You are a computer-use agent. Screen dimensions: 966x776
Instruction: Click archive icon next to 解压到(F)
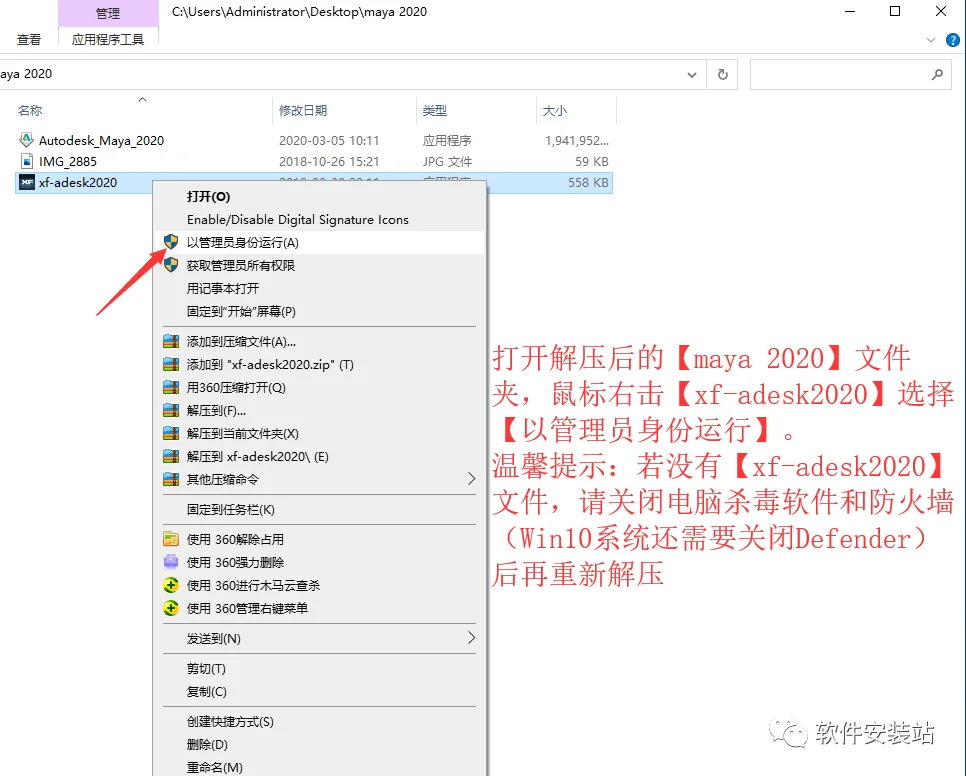point(171,410)
